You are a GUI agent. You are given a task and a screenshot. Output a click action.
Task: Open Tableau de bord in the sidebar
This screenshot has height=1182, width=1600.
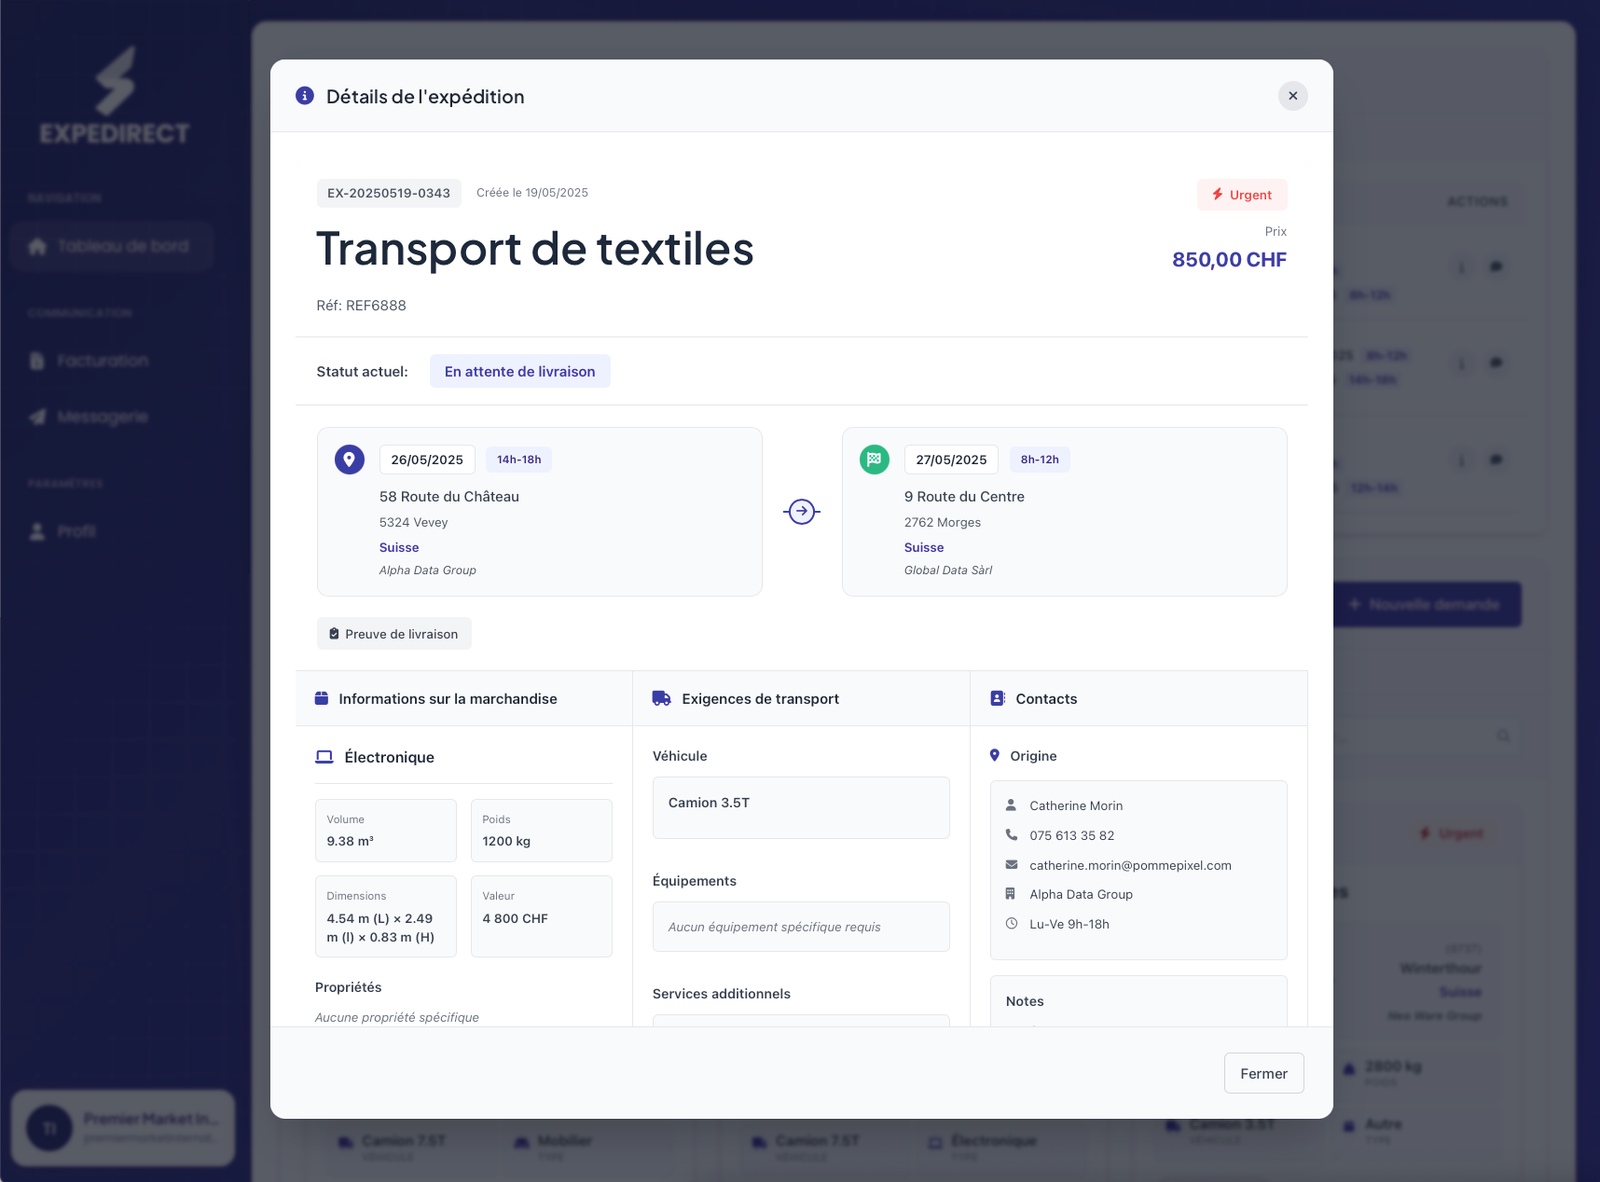pyautogui.click(x=112, y=246)
